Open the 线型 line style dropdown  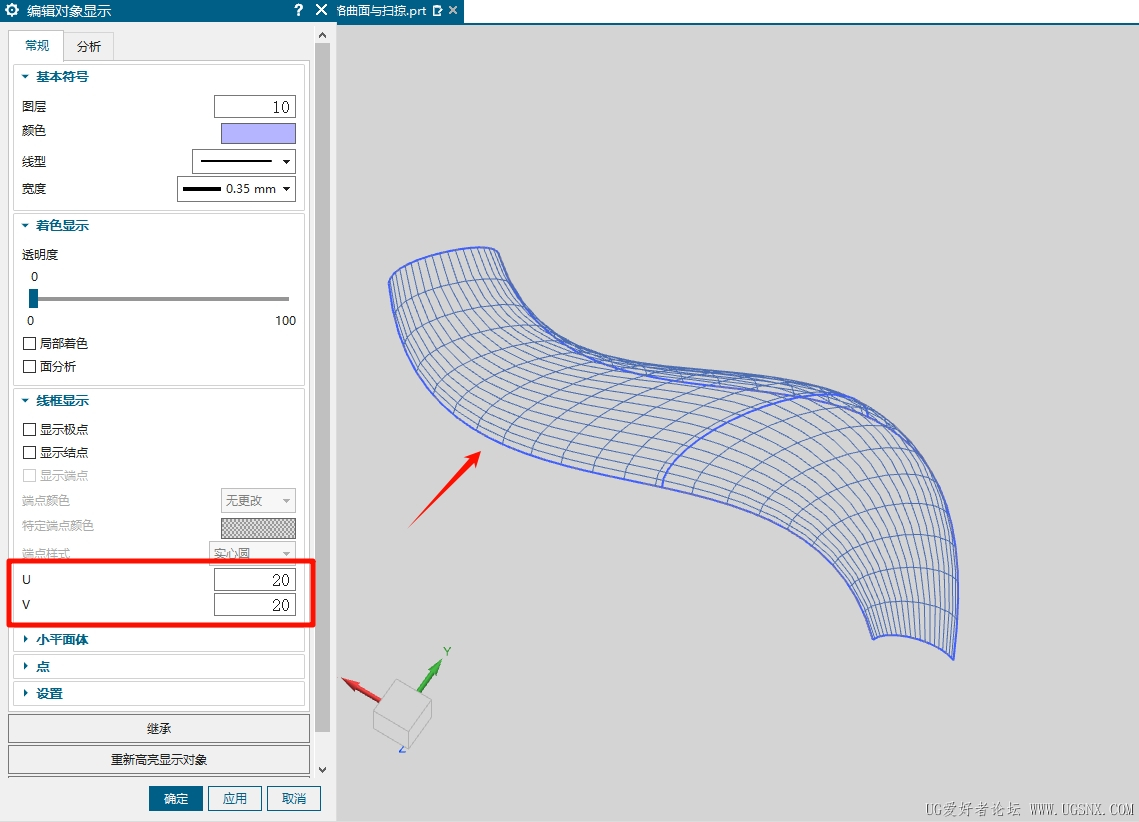tap(243, 162)
